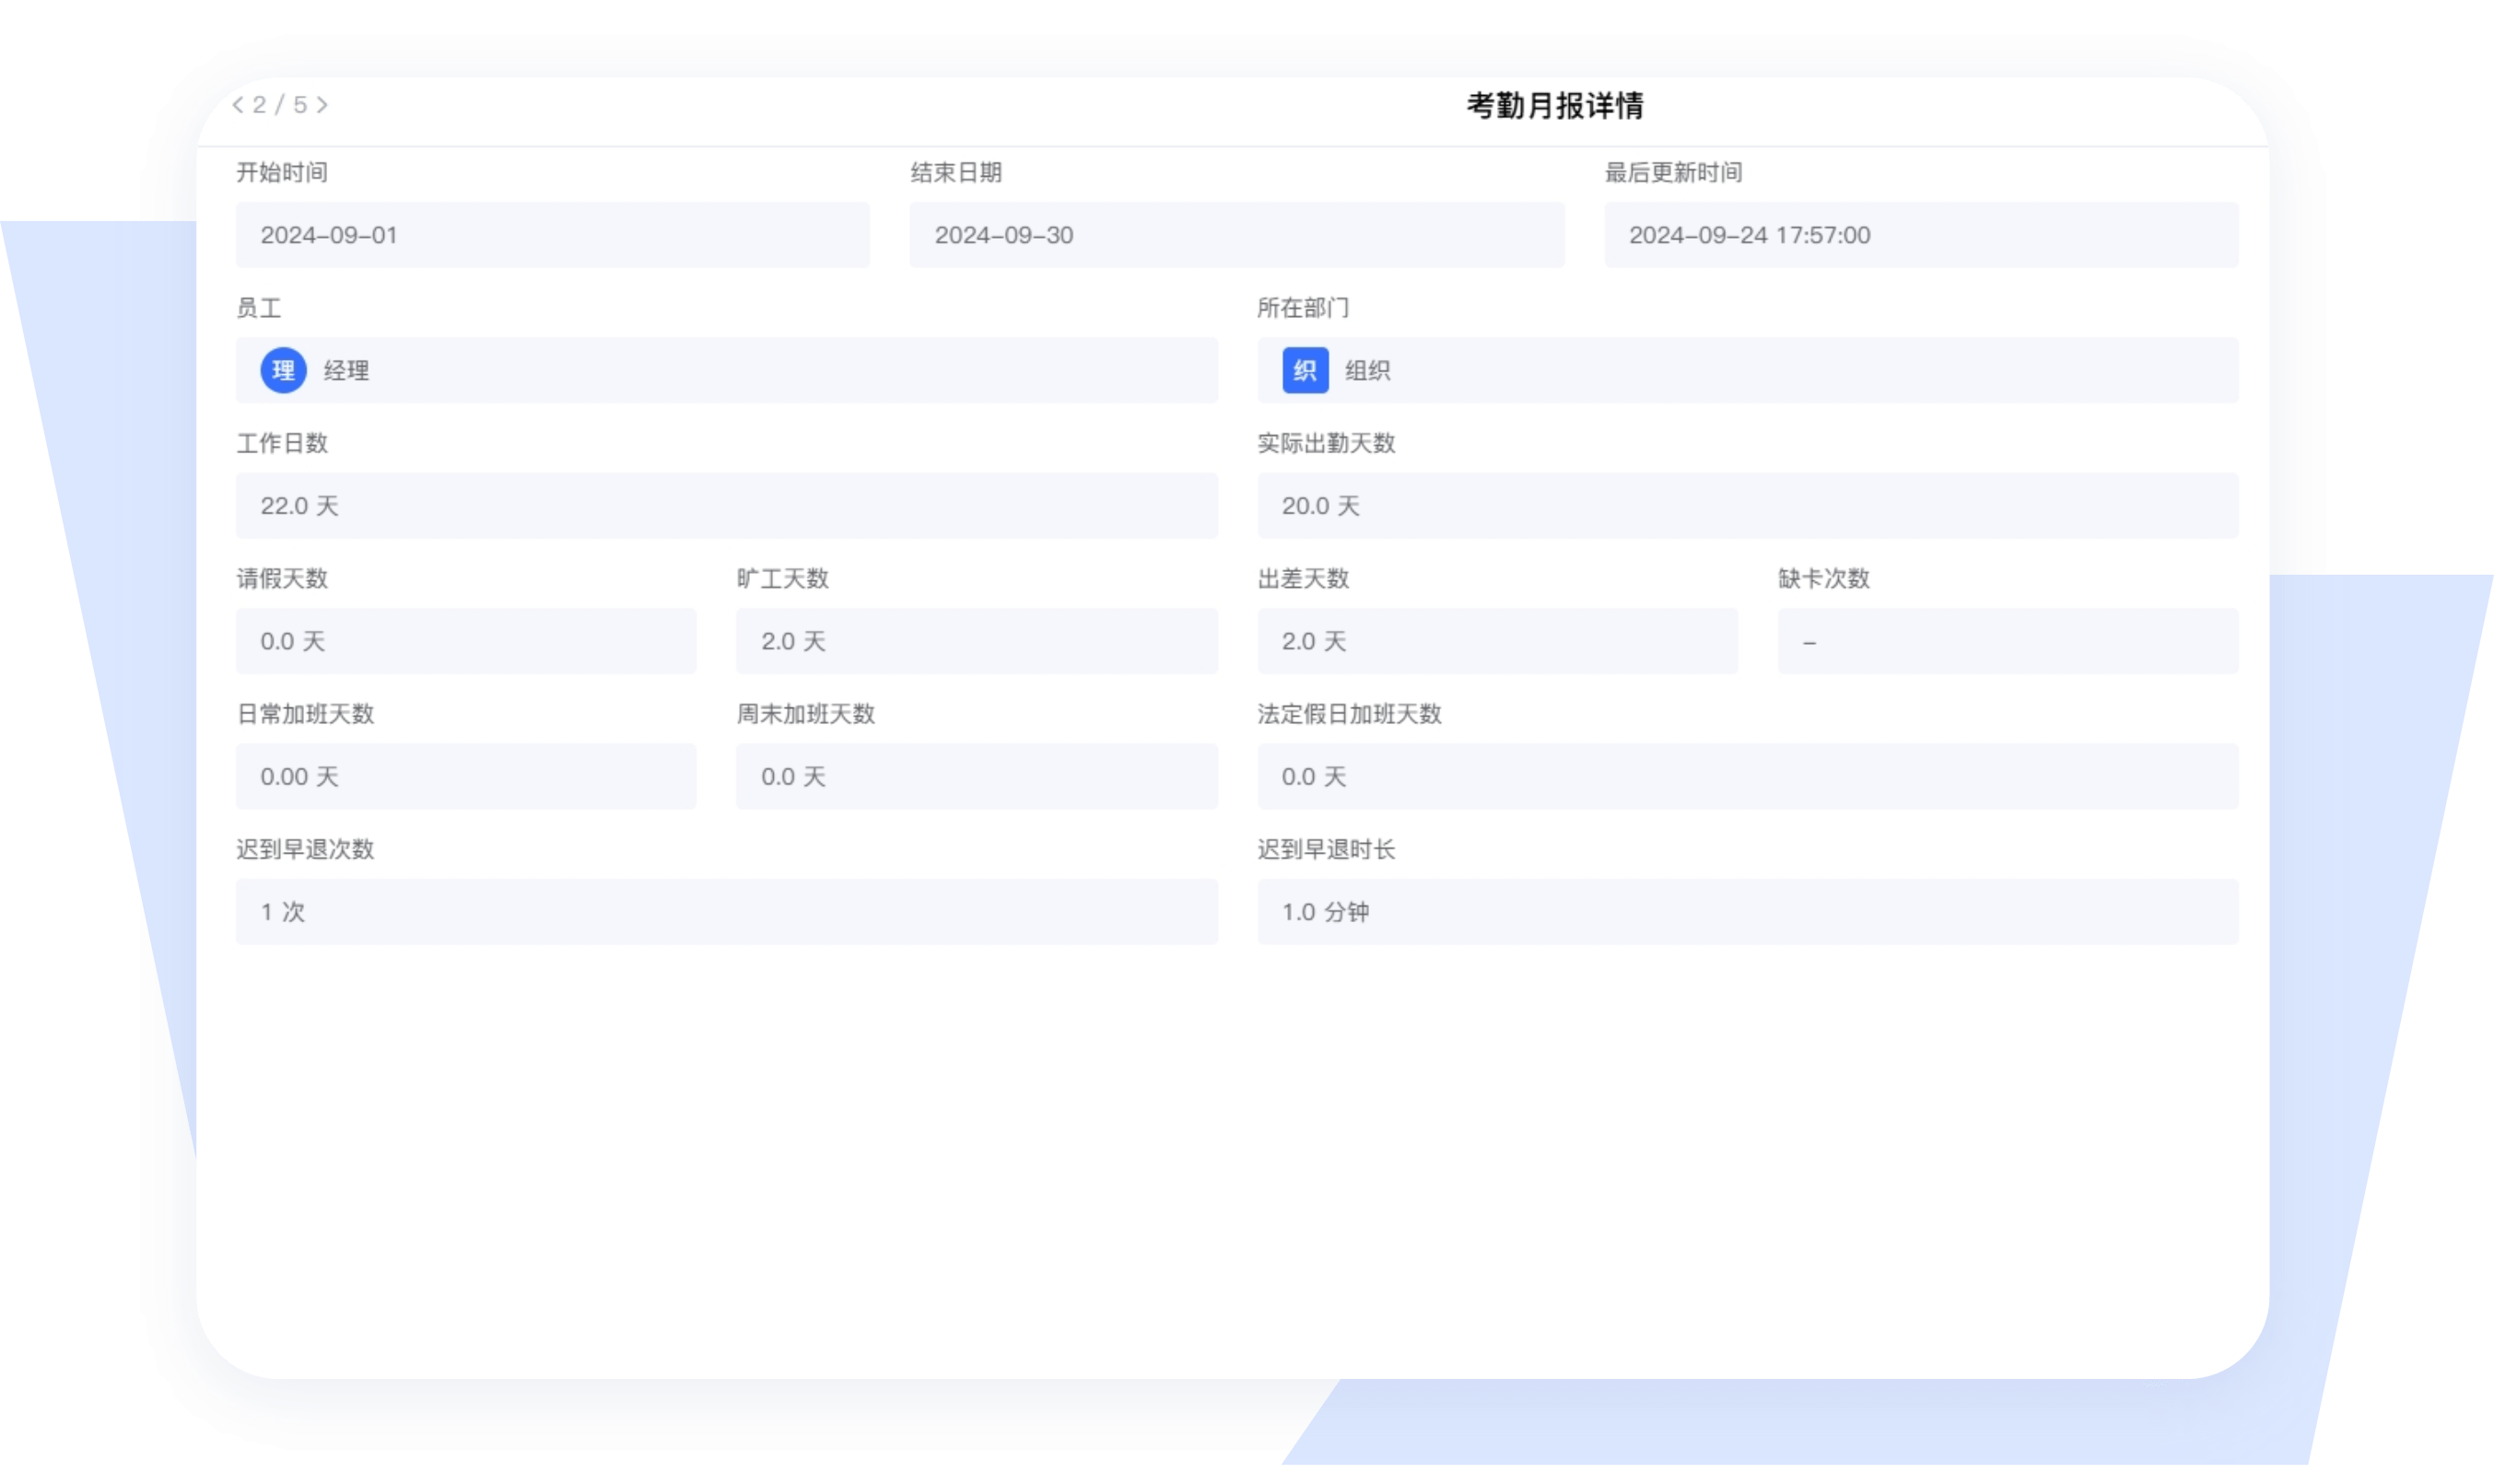Screen dimensions: 2494x1484
Task: Click the 开始时间 label
Action: click(x=282, y=173)
